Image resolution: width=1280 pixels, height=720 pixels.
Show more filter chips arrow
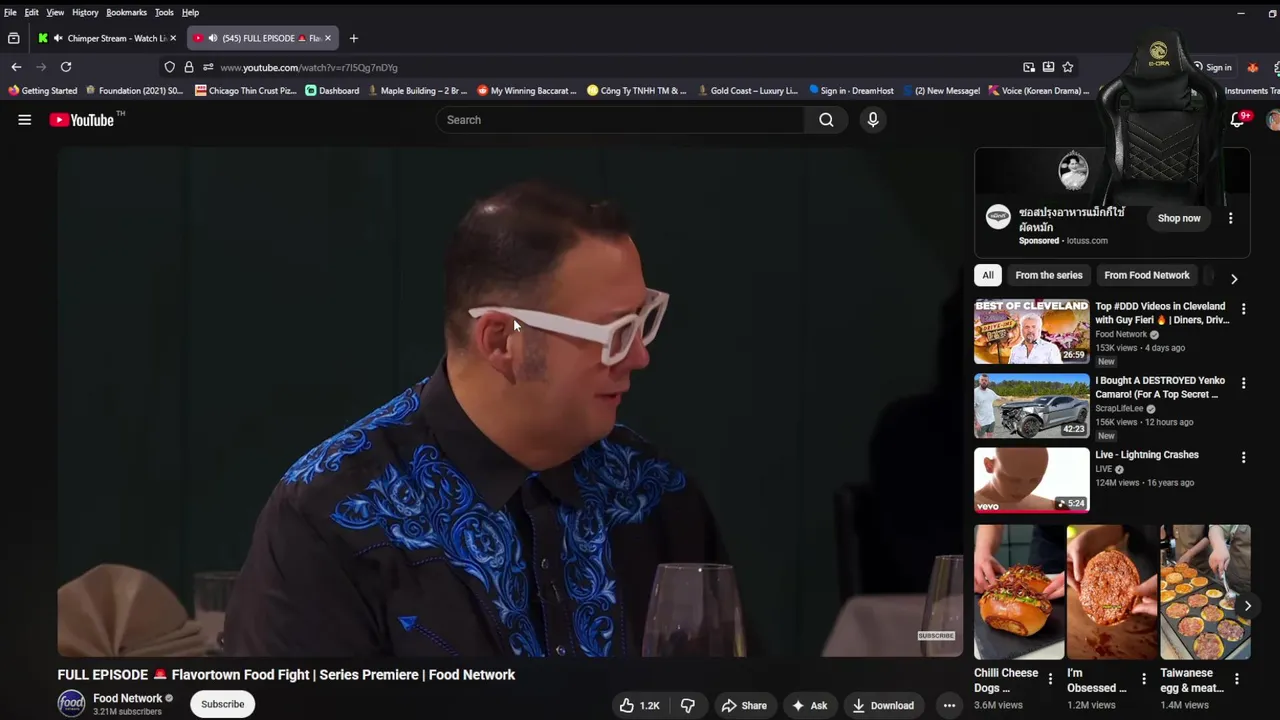pos(1234,279)
